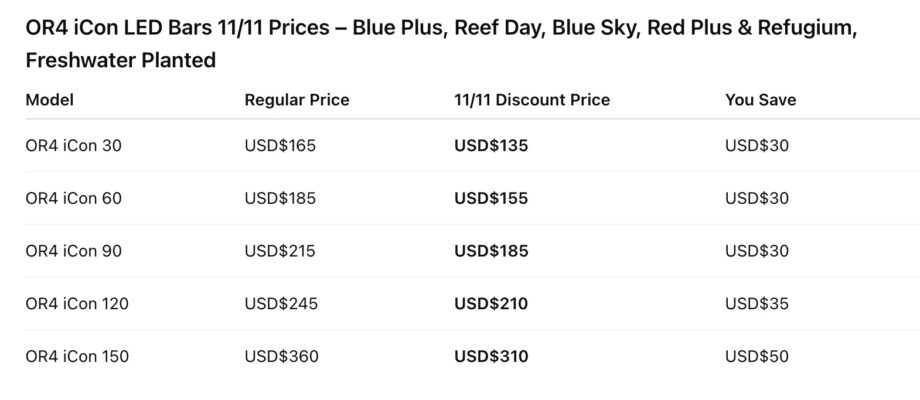Click the USD$245 regular price
Screen dimensions: 920x400
pyautogui.click(x=280, y=303)
